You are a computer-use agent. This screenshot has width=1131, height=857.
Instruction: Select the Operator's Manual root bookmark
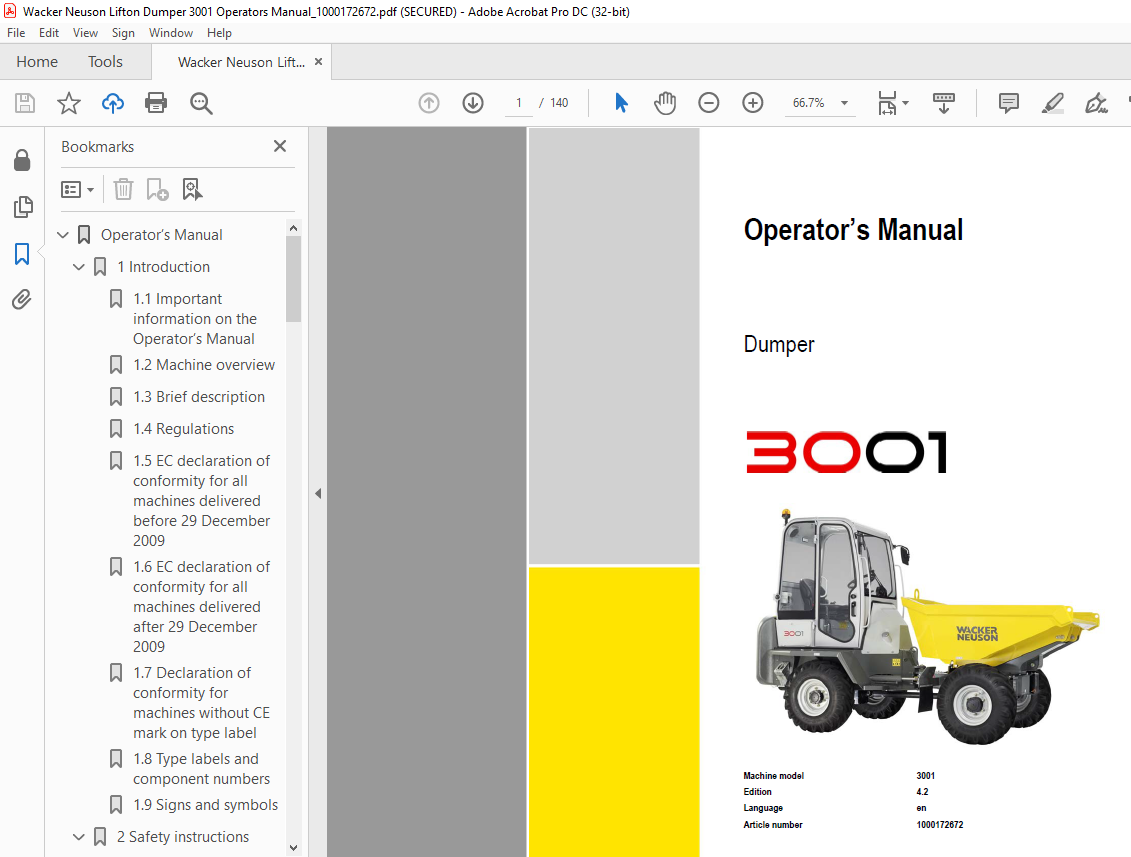click(162, 235)
